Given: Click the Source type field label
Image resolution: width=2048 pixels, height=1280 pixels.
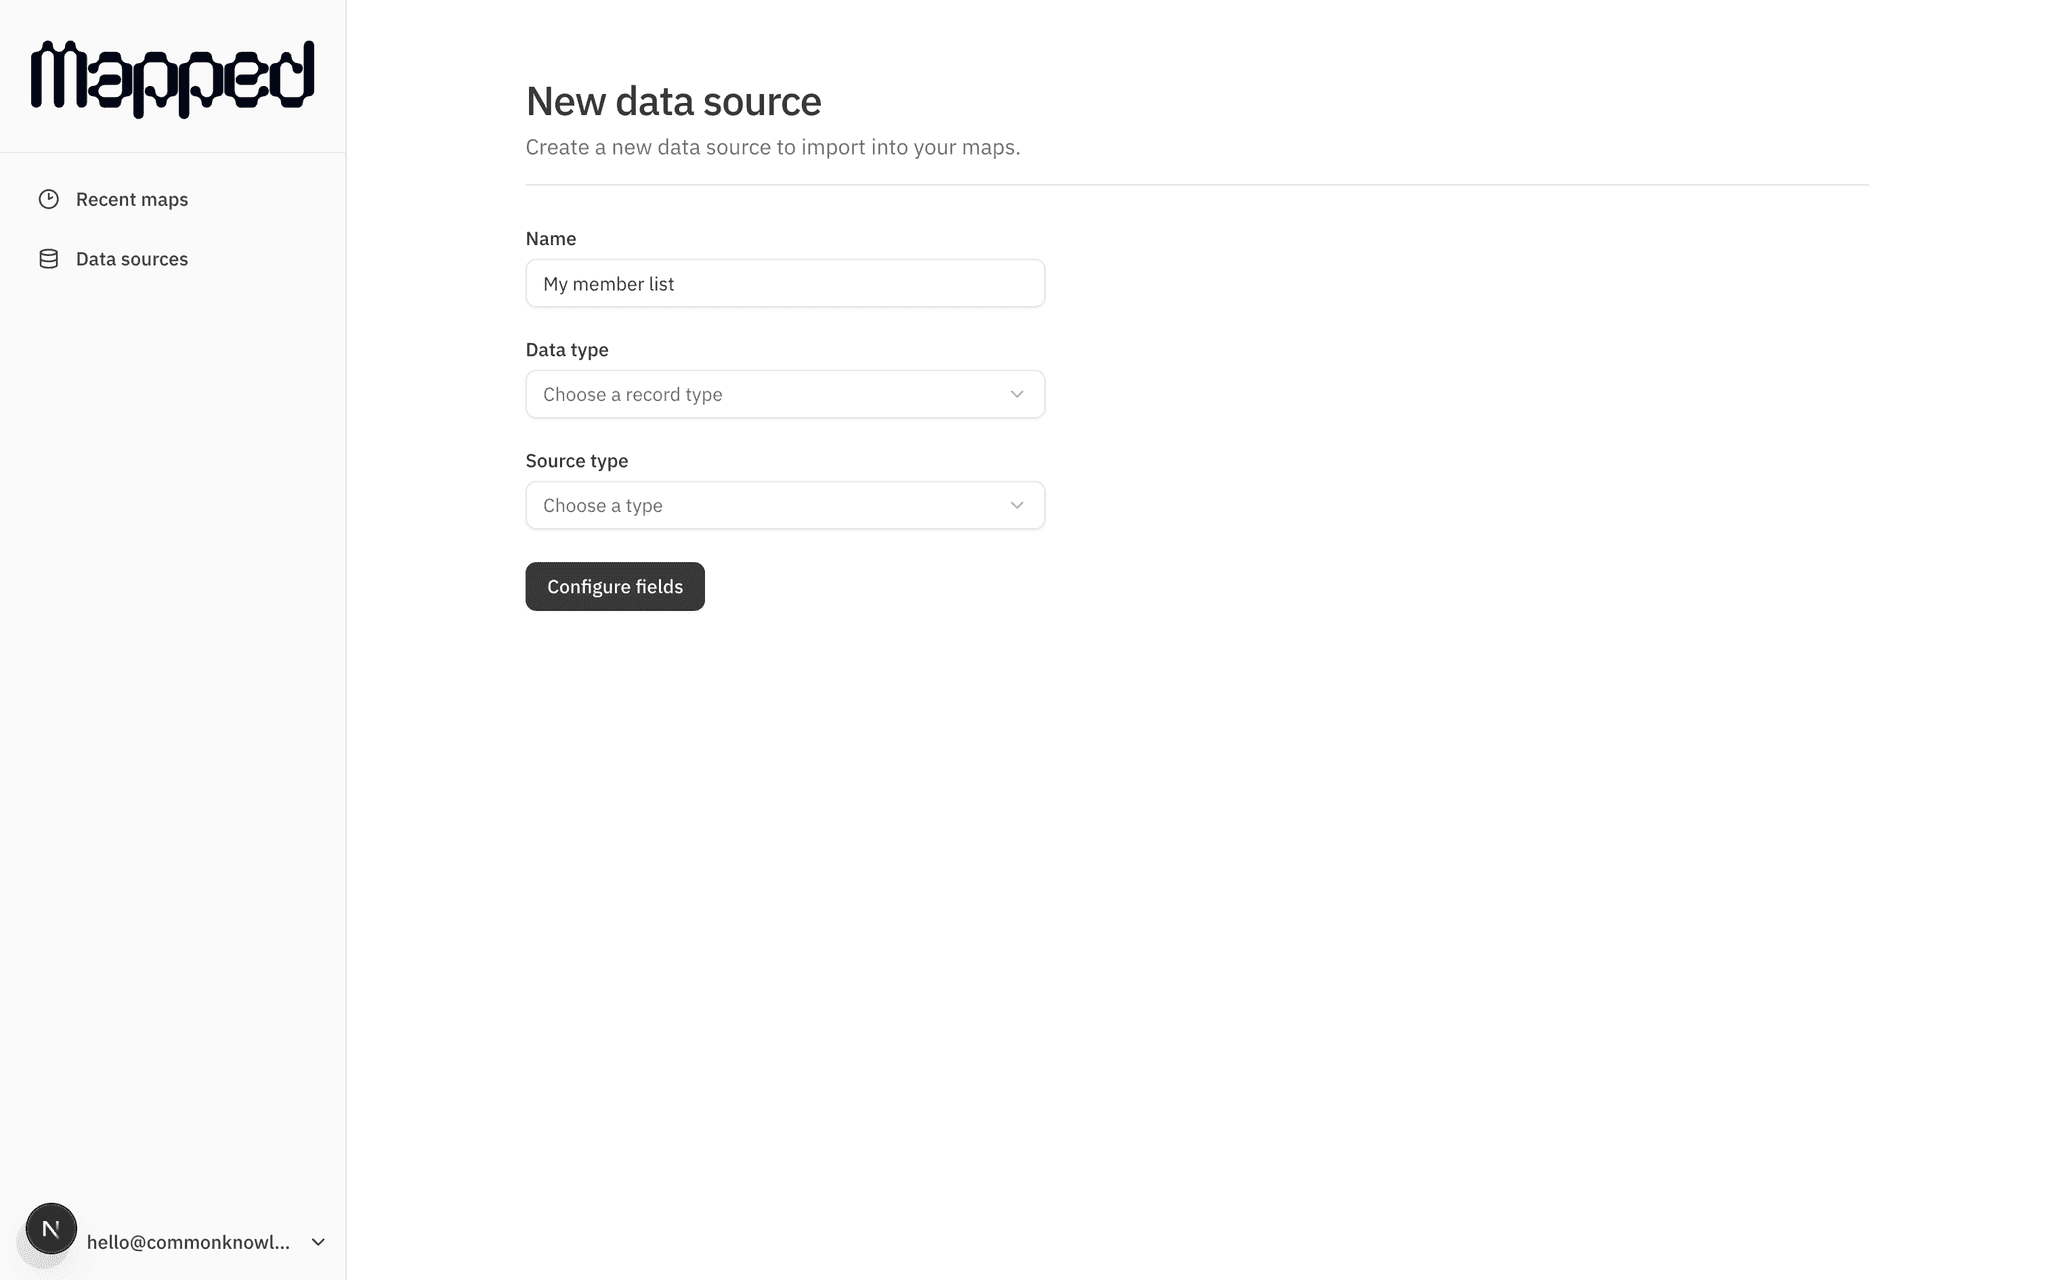Looking at the screenshot, I should click(577, 461).
